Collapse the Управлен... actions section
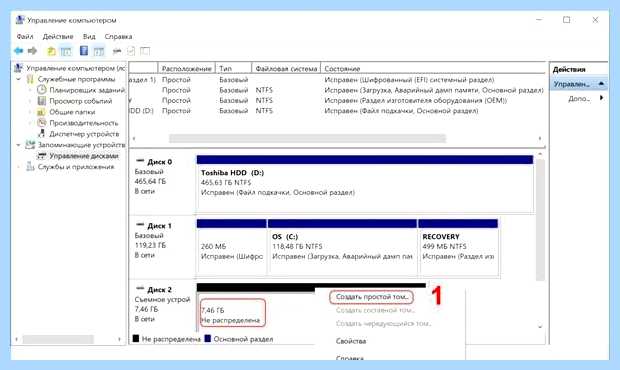The height and width of the screenshot is (370, 620). 601,84
